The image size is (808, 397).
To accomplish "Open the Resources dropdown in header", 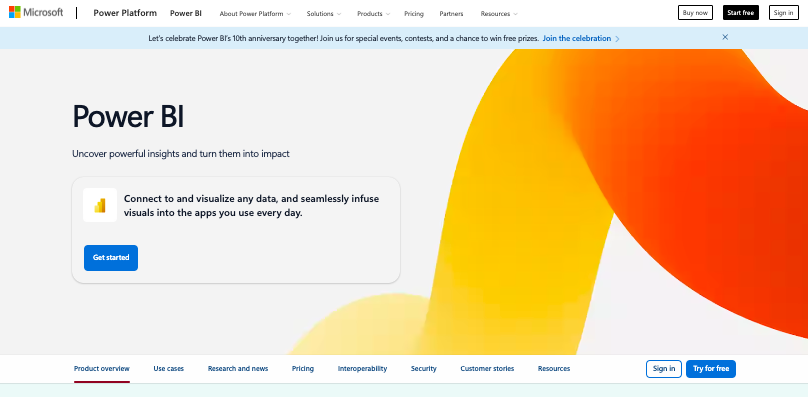I will click(499, 14).
